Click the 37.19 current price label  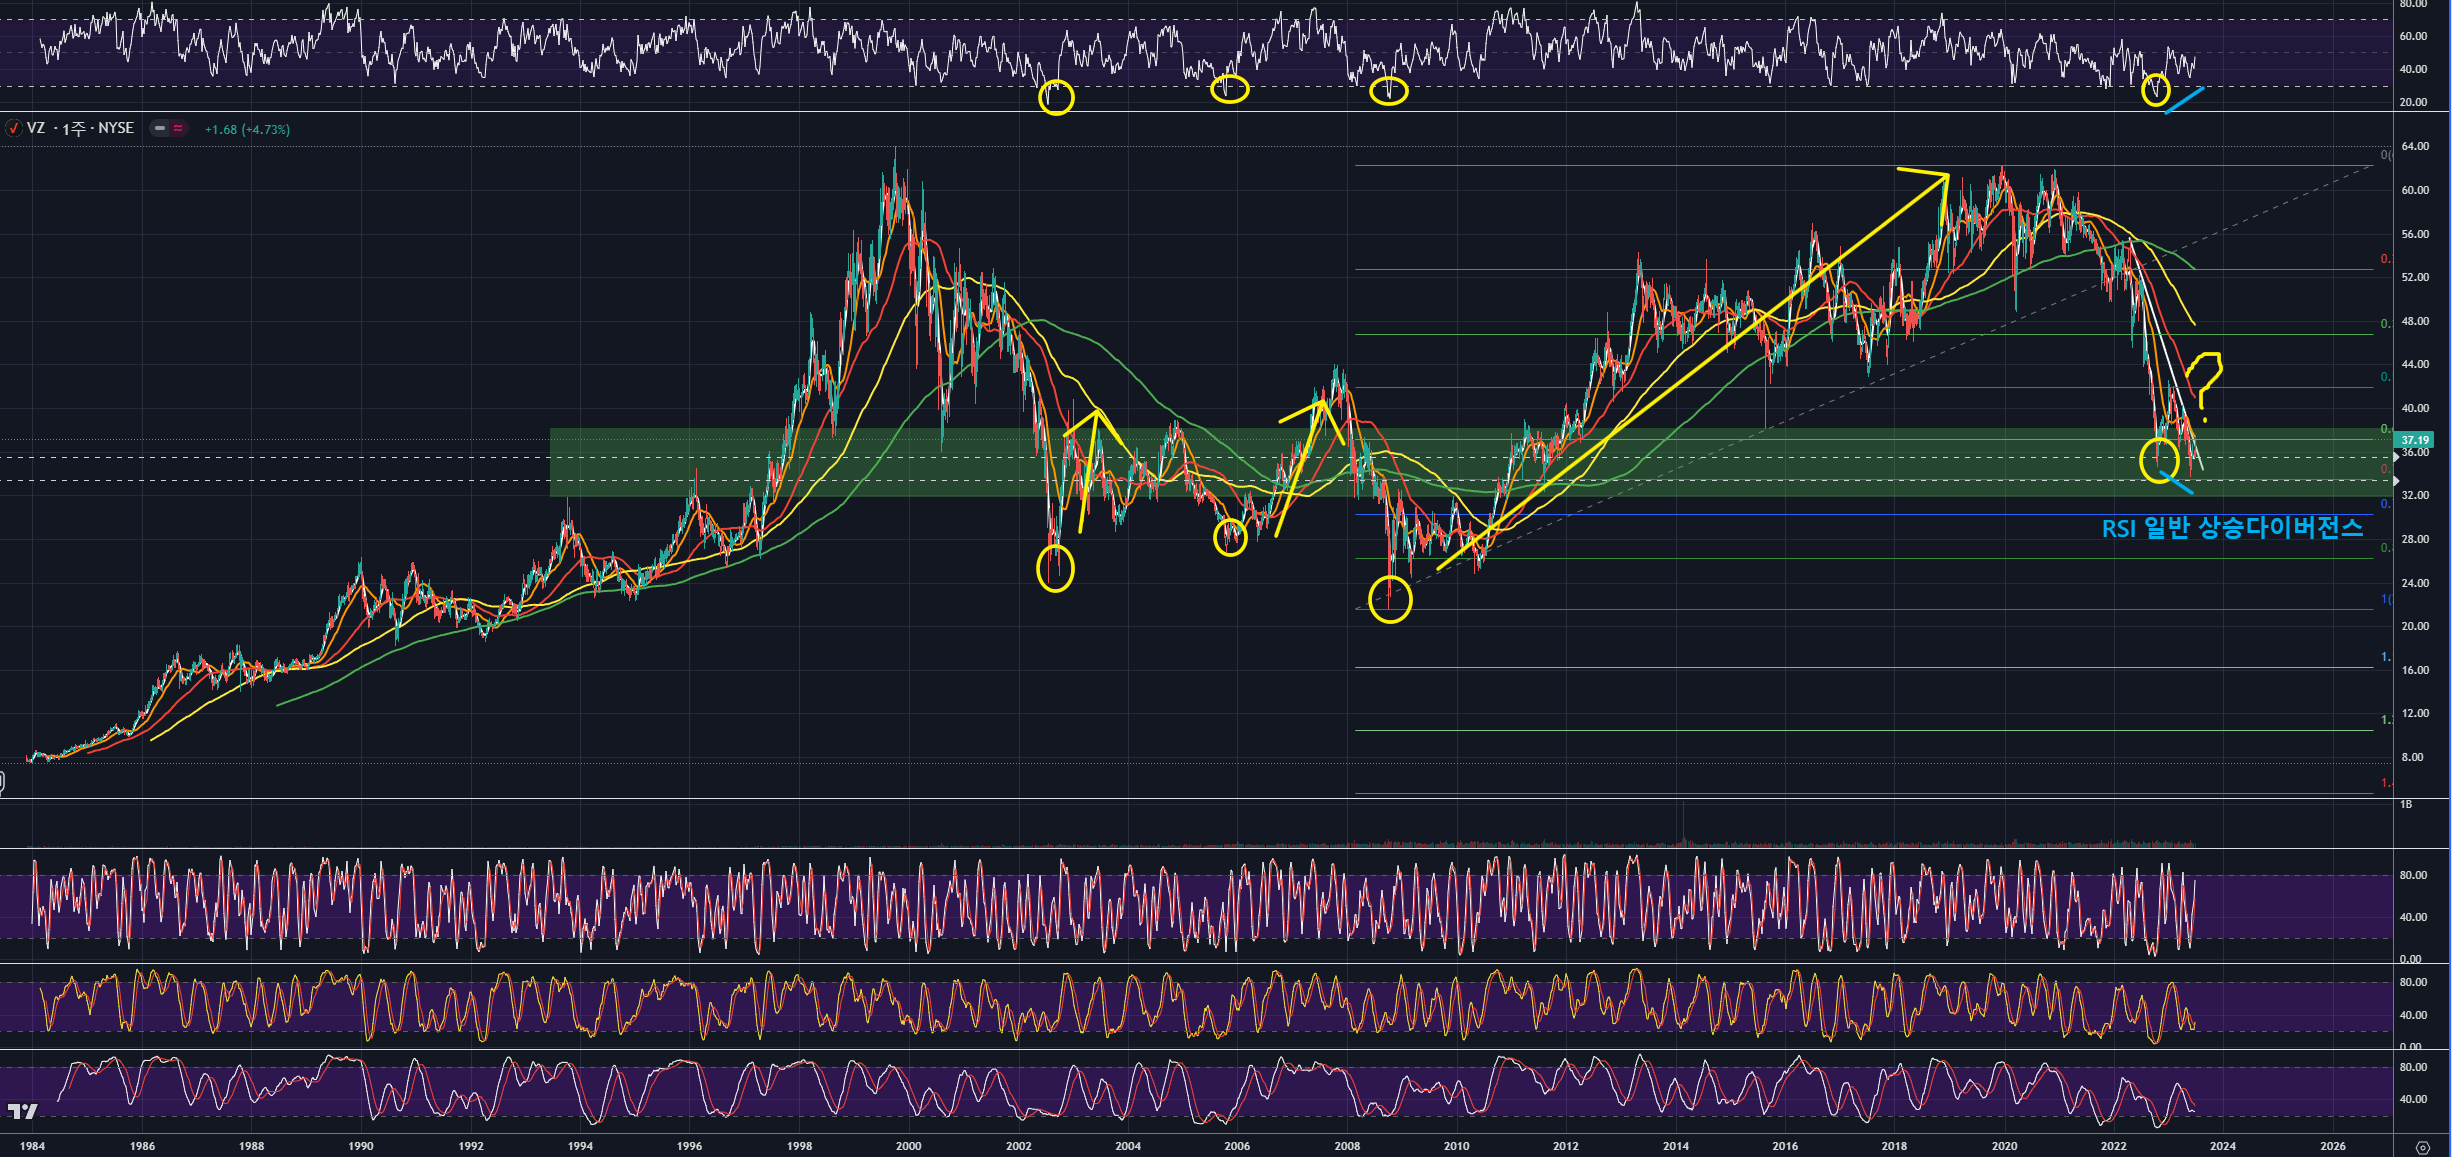tap(2415, 440)
